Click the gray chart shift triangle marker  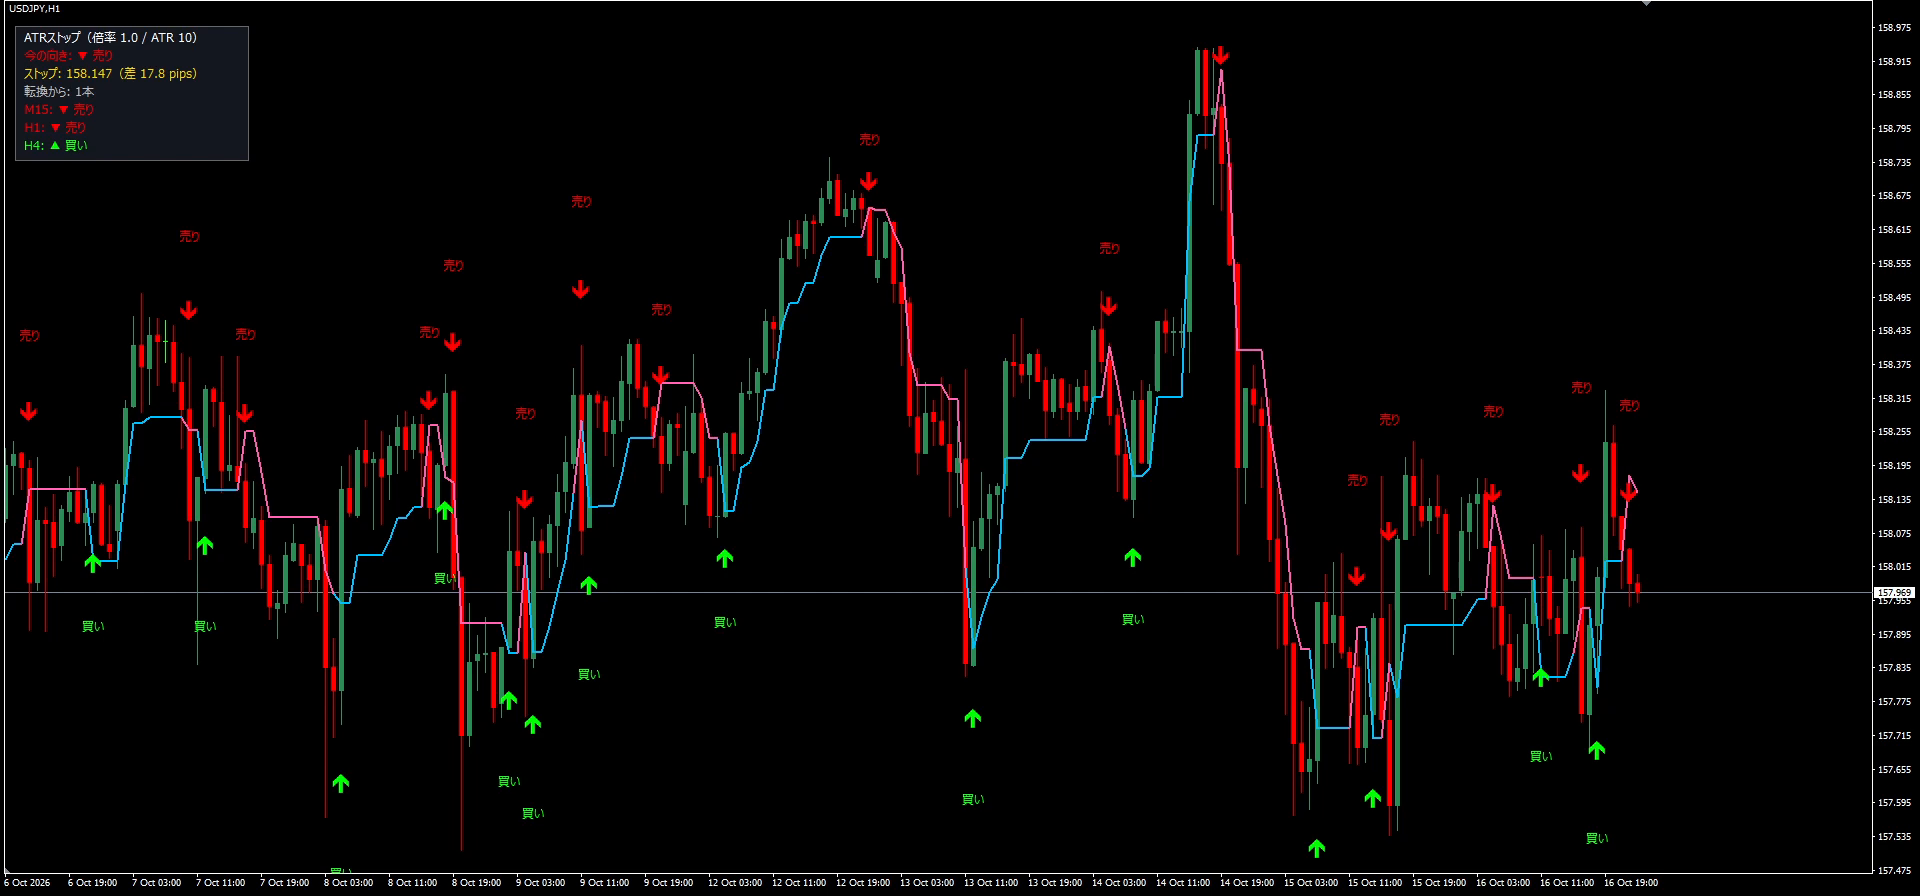[1647, 3]
